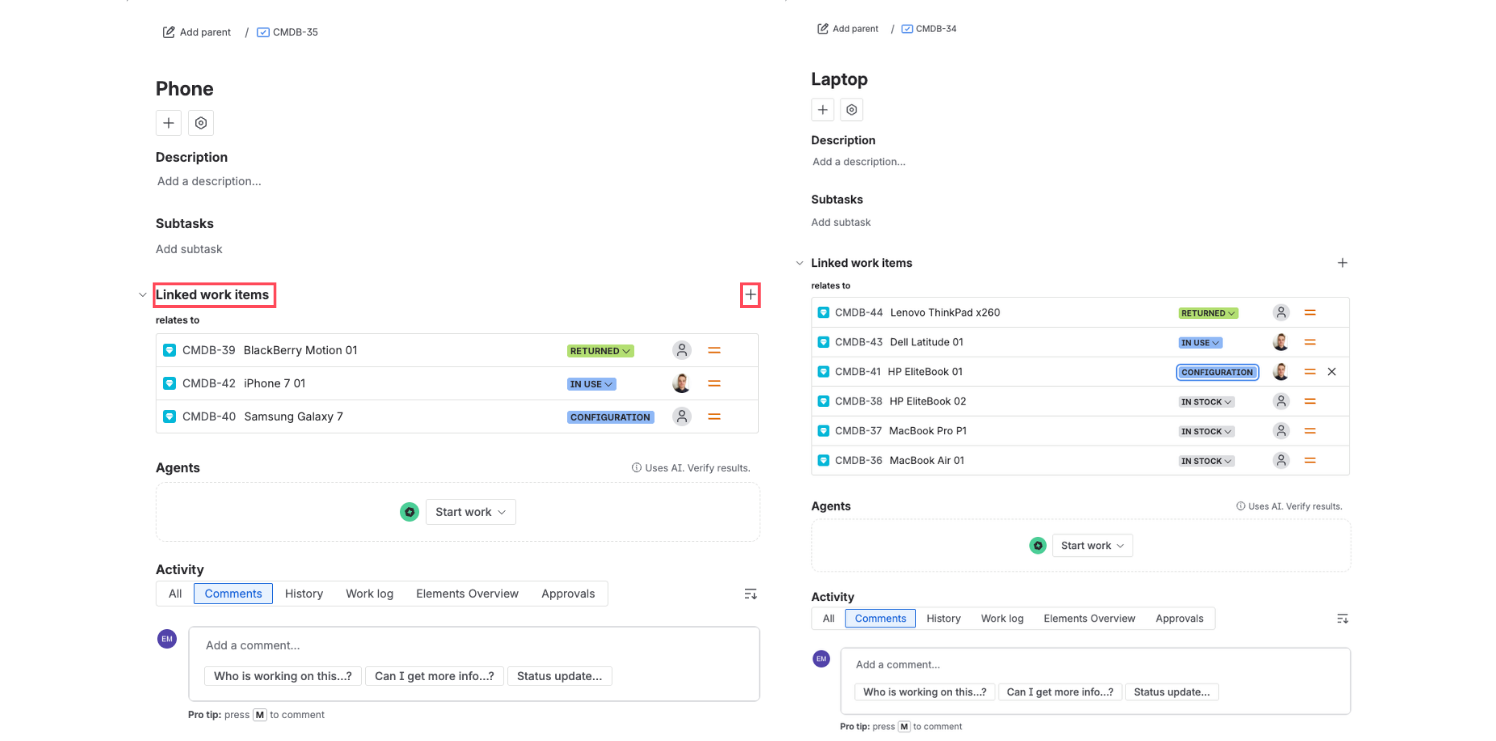
Task: Click CONFIGURATION status for HP EliteBook 01
Action: point(1217,372)
